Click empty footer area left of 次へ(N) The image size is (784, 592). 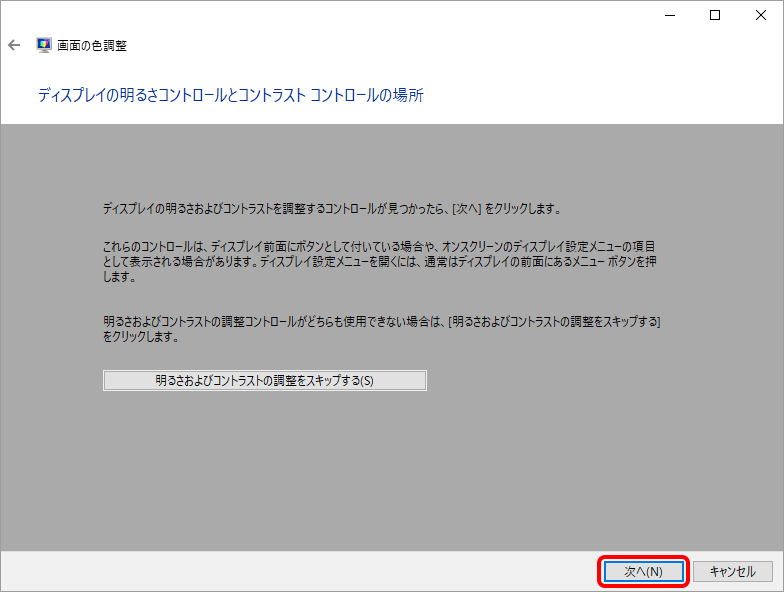pyautogui.click(x=300, y=571)
